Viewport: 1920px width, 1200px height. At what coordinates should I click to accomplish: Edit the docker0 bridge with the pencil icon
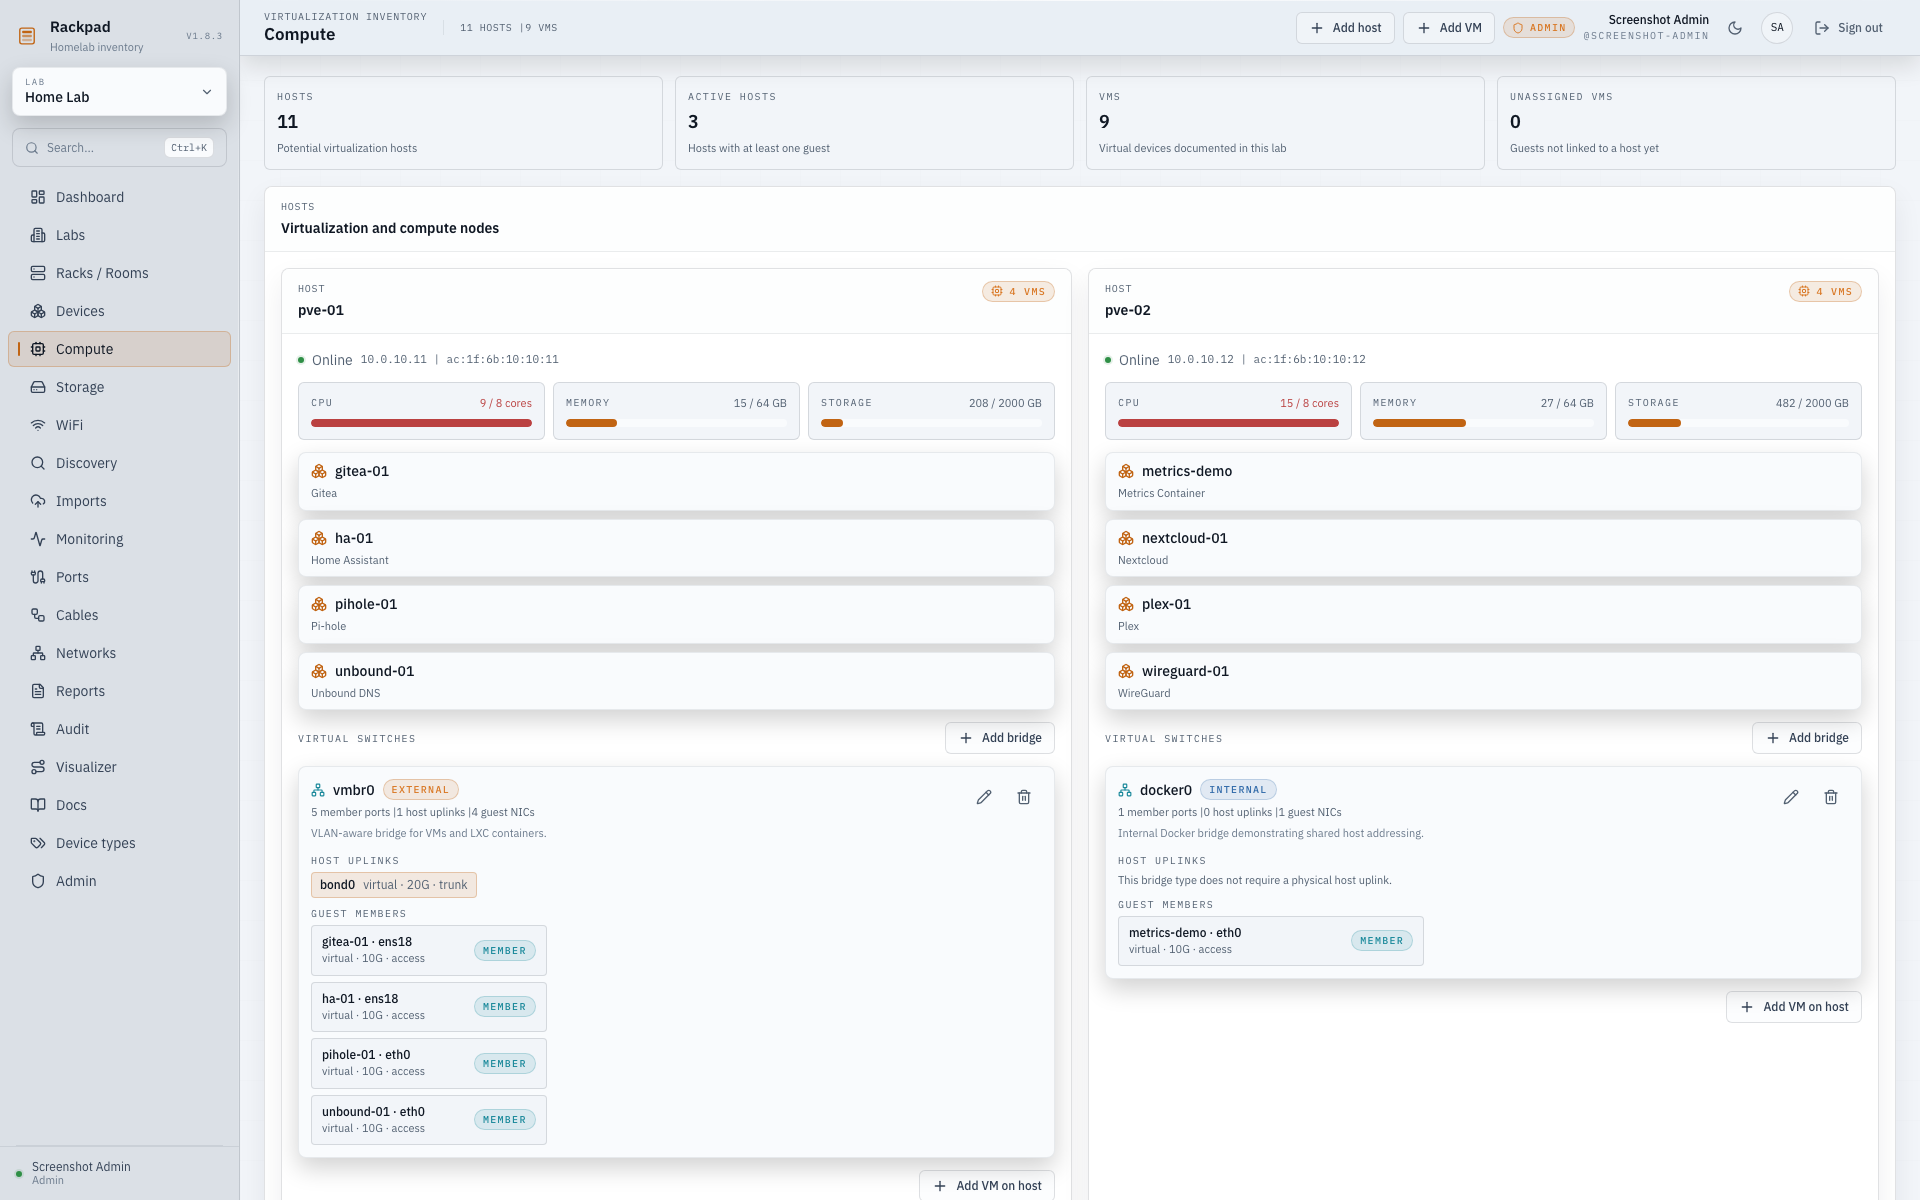[1791, 797]
